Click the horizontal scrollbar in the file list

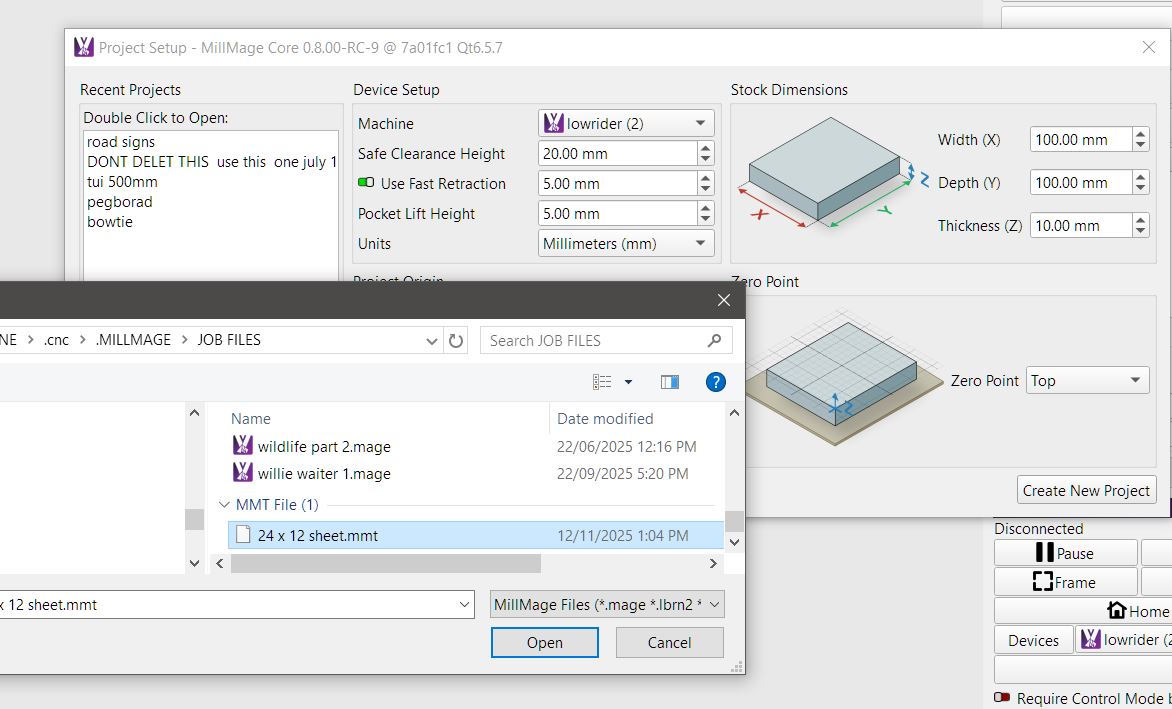(x=386, y=564)
